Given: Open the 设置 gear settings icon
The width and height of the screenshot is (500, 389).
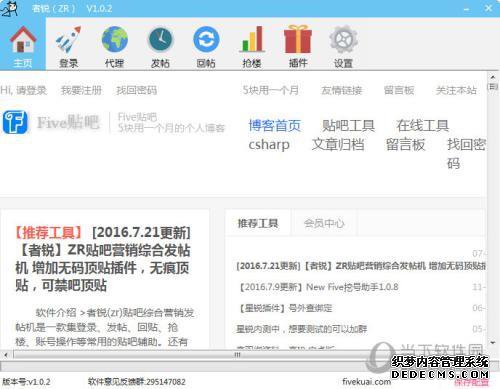Looking at the screenshot, I should (343, 46).
